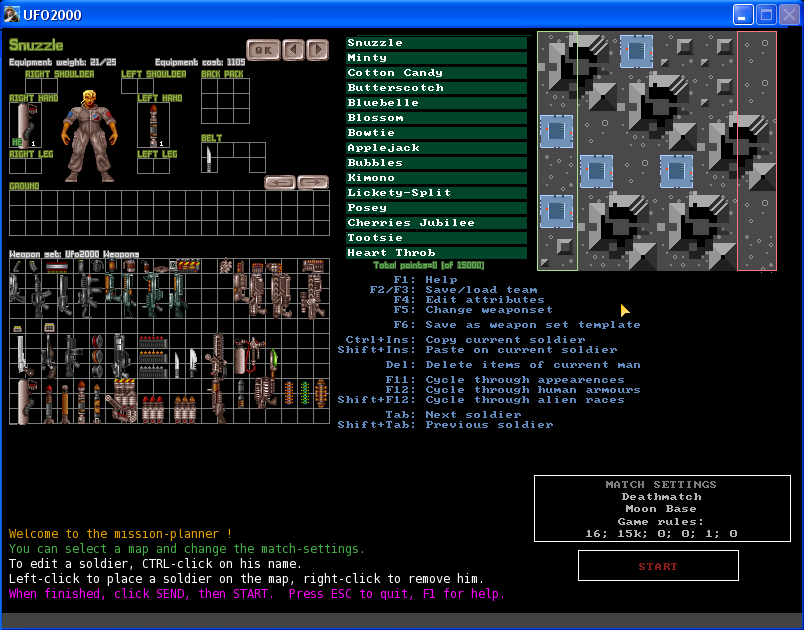Click the 'Weapon set: Ufo2000 Weapons' label
Viewport: 804px width, 630px height.
(74, 254)
